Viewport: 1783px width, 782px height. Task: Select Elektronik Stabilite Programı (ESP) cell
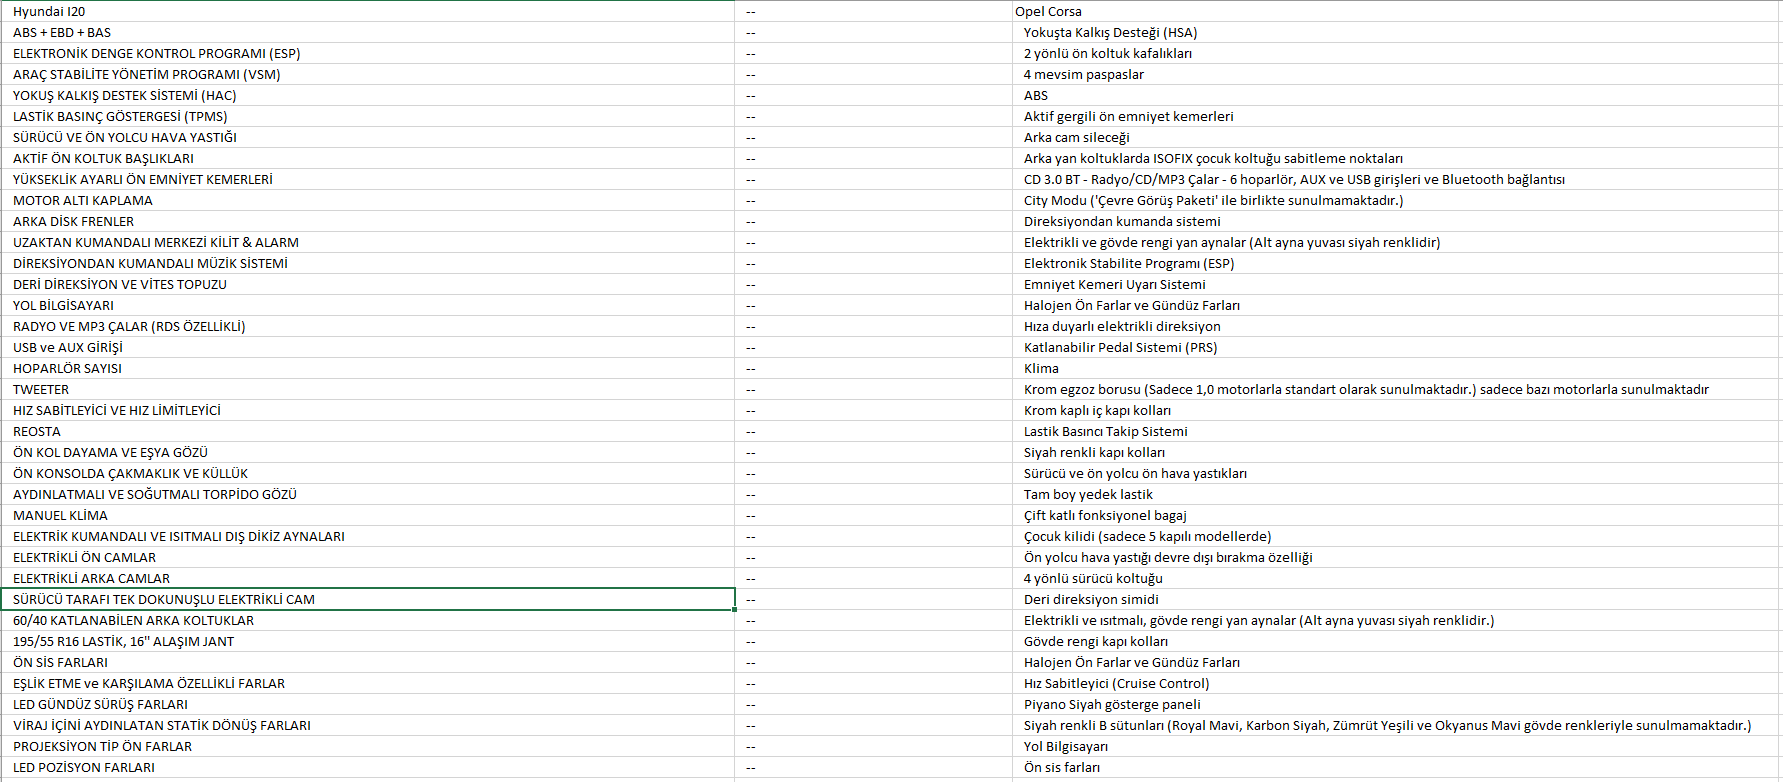1396,263
